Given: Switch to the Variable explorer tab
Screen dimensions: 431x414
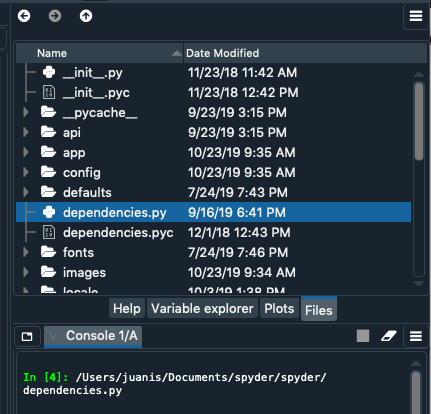Looking at the screenshot, I should pos(202,308).
